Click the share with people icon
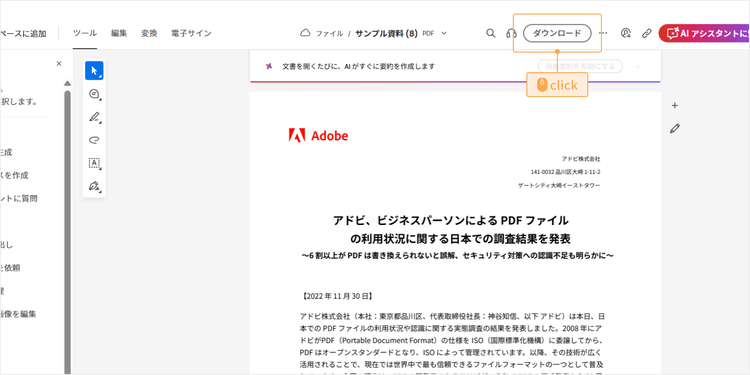This screenshot has width=750, height=375. [626, 33]
